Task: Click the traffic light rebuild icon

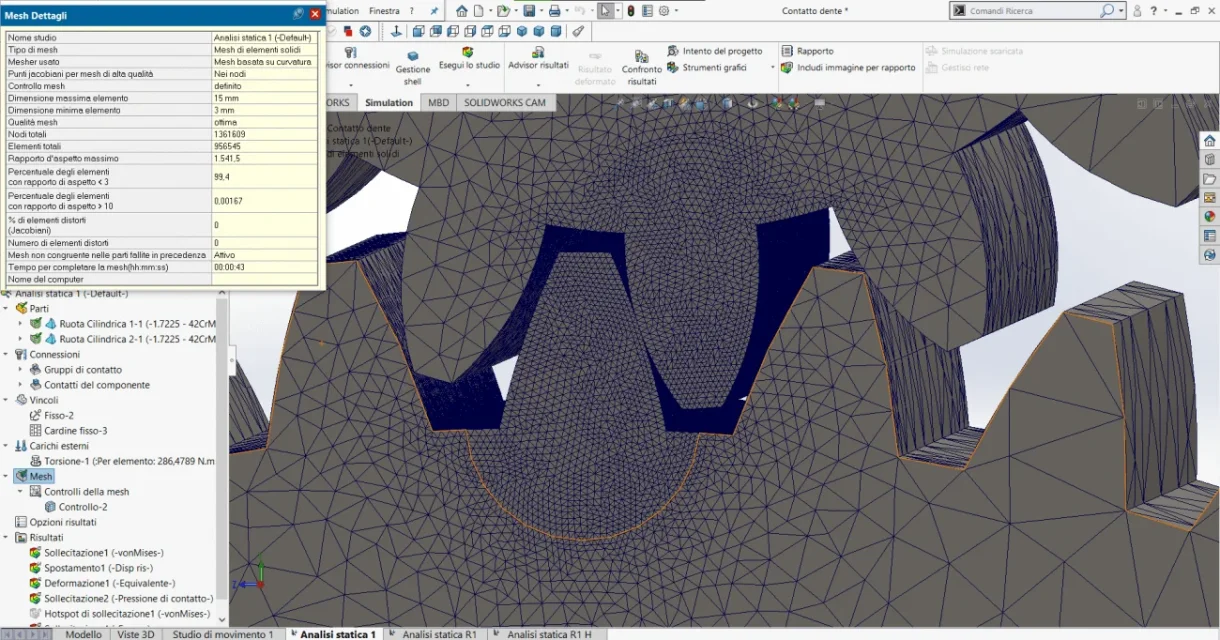Action: (x=632, y=11)
